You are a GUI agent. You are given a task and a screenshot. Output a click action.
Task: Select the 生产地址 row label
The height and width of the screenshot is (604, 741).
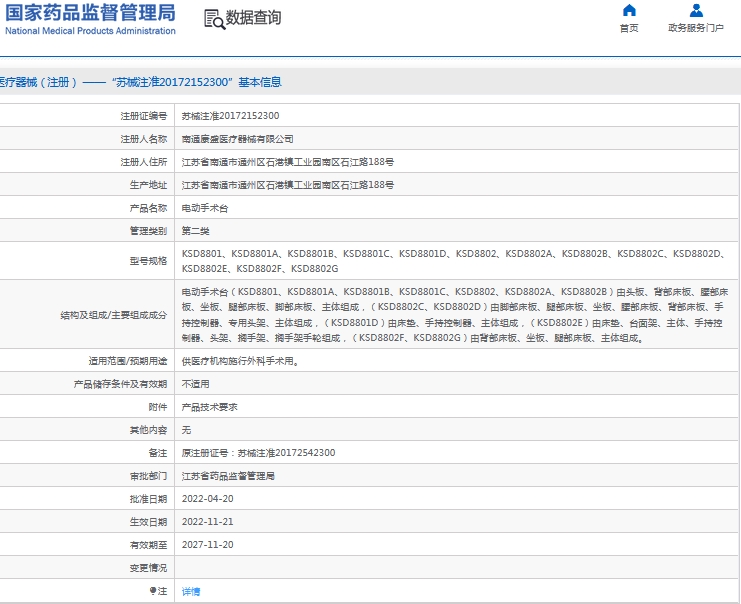[148, 185]
